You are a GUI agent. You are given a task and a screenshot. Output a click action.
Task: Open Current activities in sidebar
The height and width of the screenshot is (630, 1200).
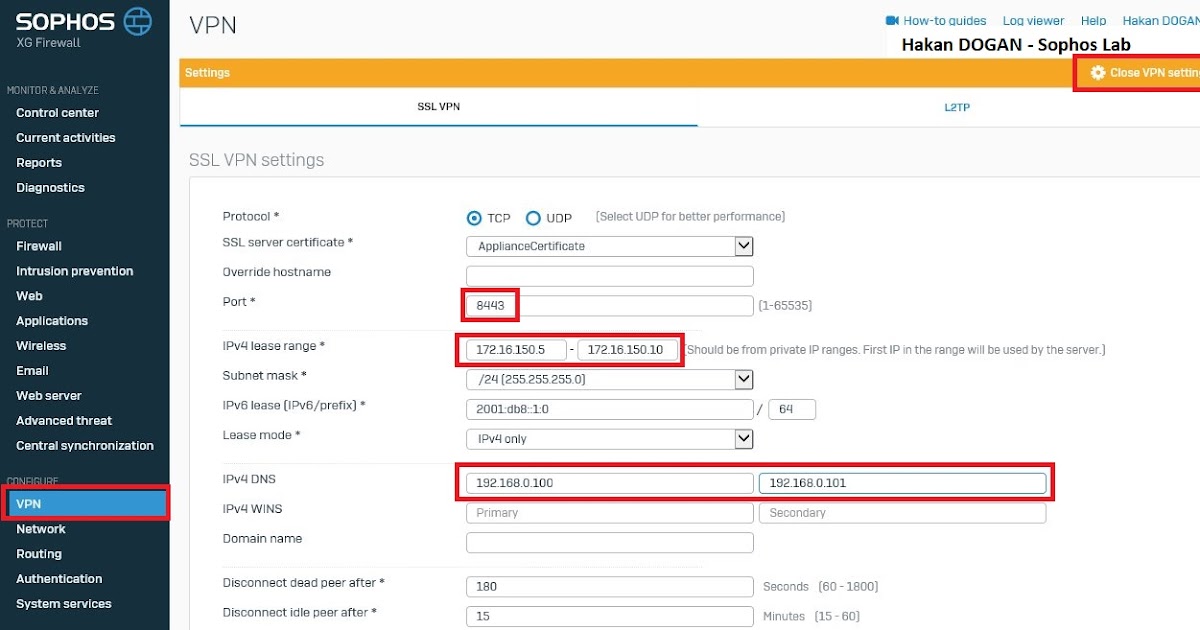(x=66, y=138)
